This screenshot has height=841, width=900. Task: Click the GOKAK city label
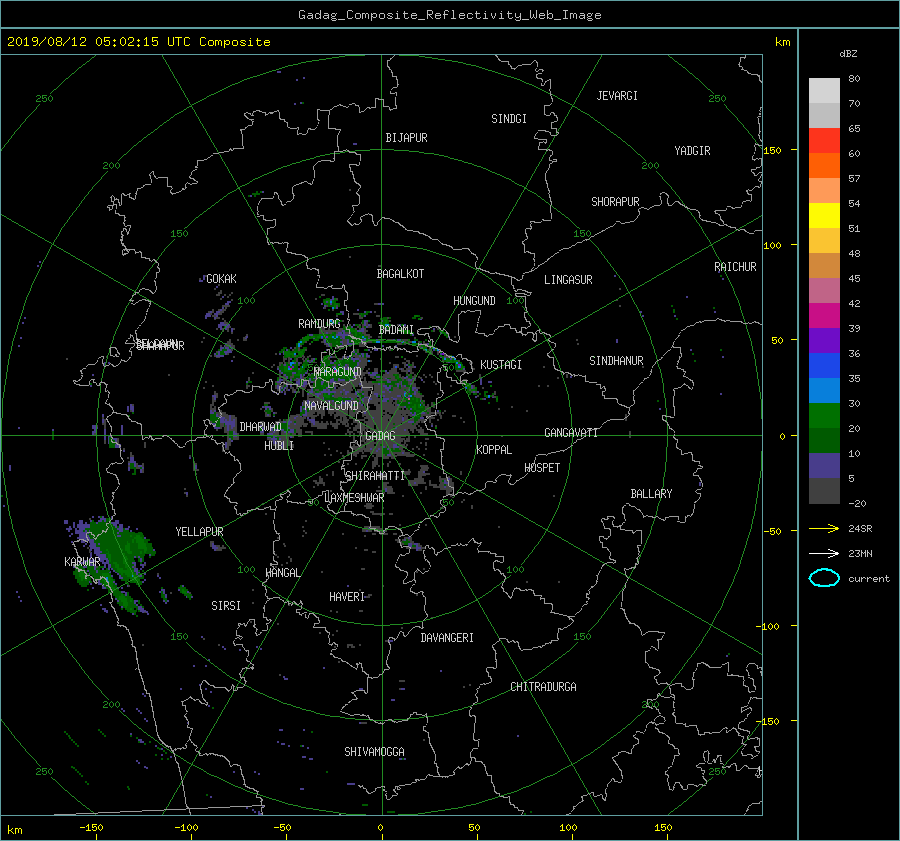pyautogui.click(x=221, y=279)
